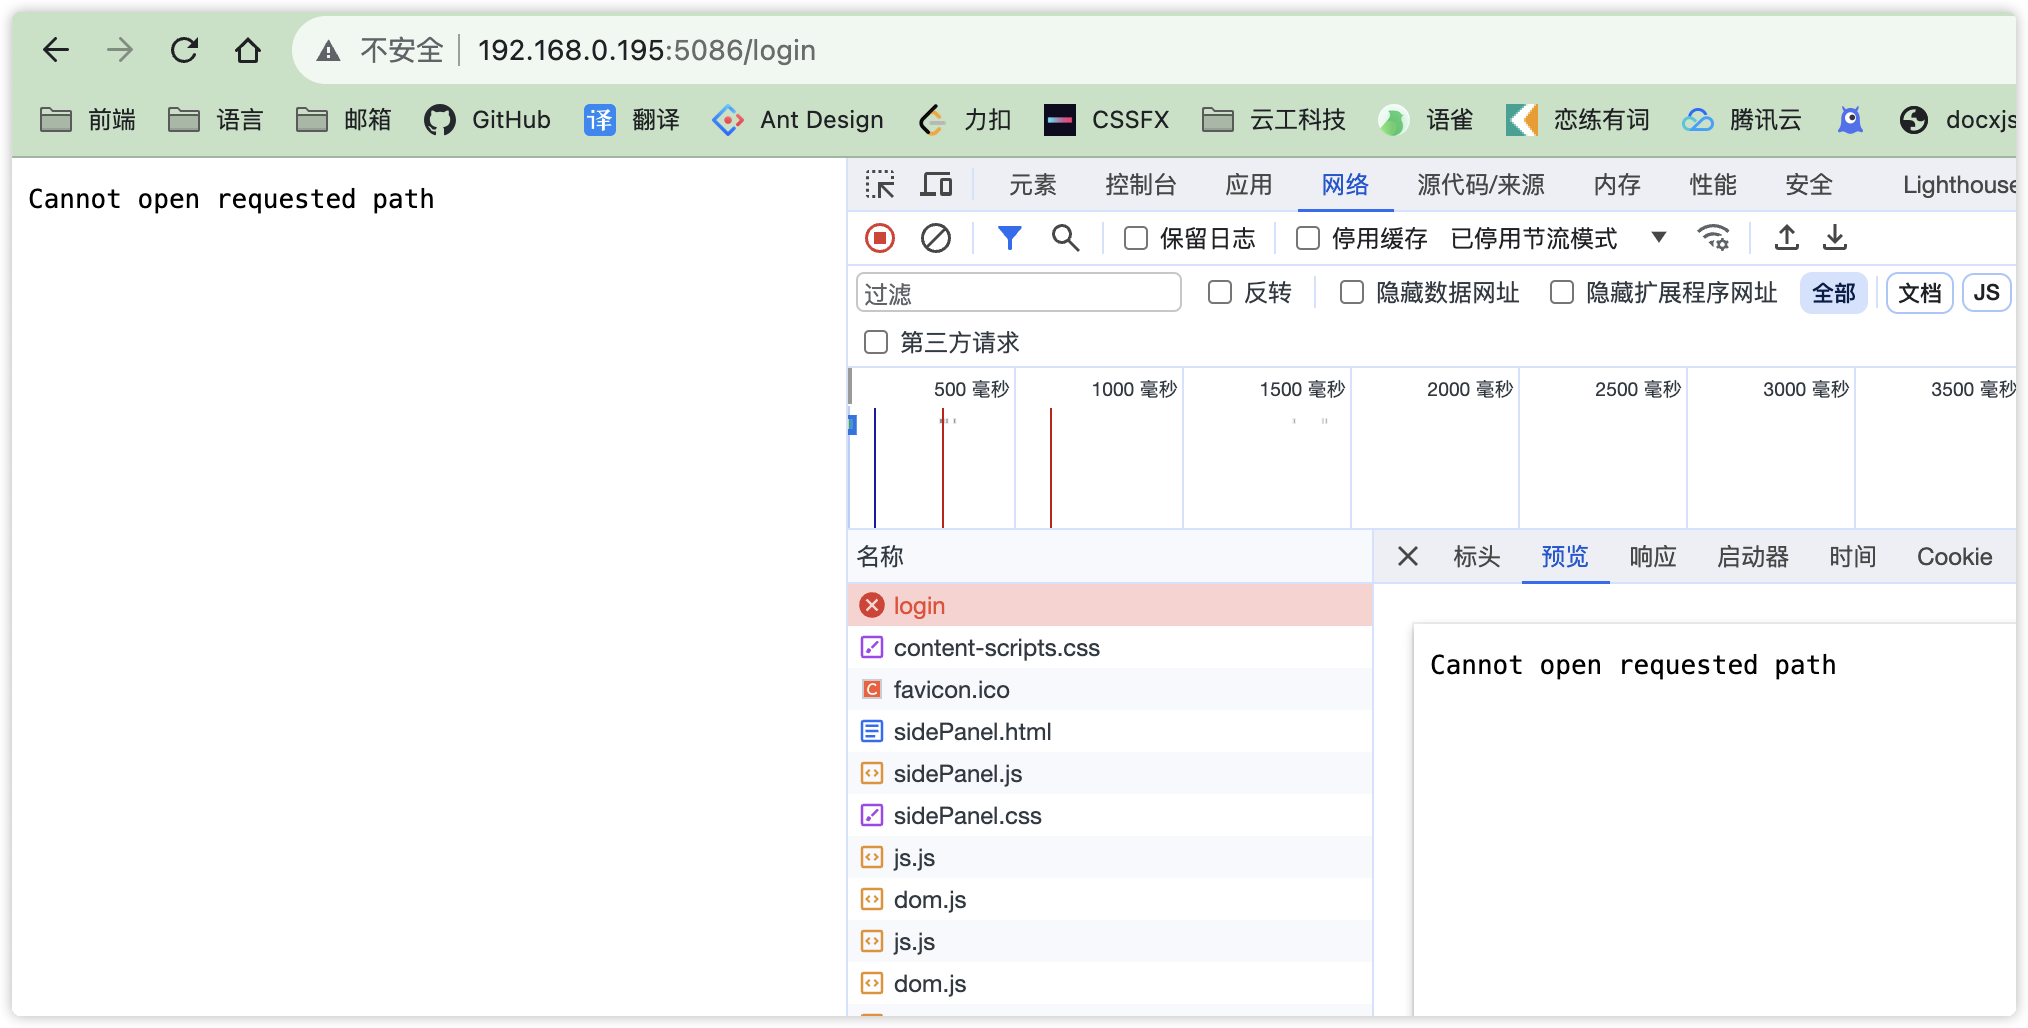The height and width of the screenshot is (1028, 2028).
Task: Toggle the network filter funnel icon
Action: [1009, 238]
